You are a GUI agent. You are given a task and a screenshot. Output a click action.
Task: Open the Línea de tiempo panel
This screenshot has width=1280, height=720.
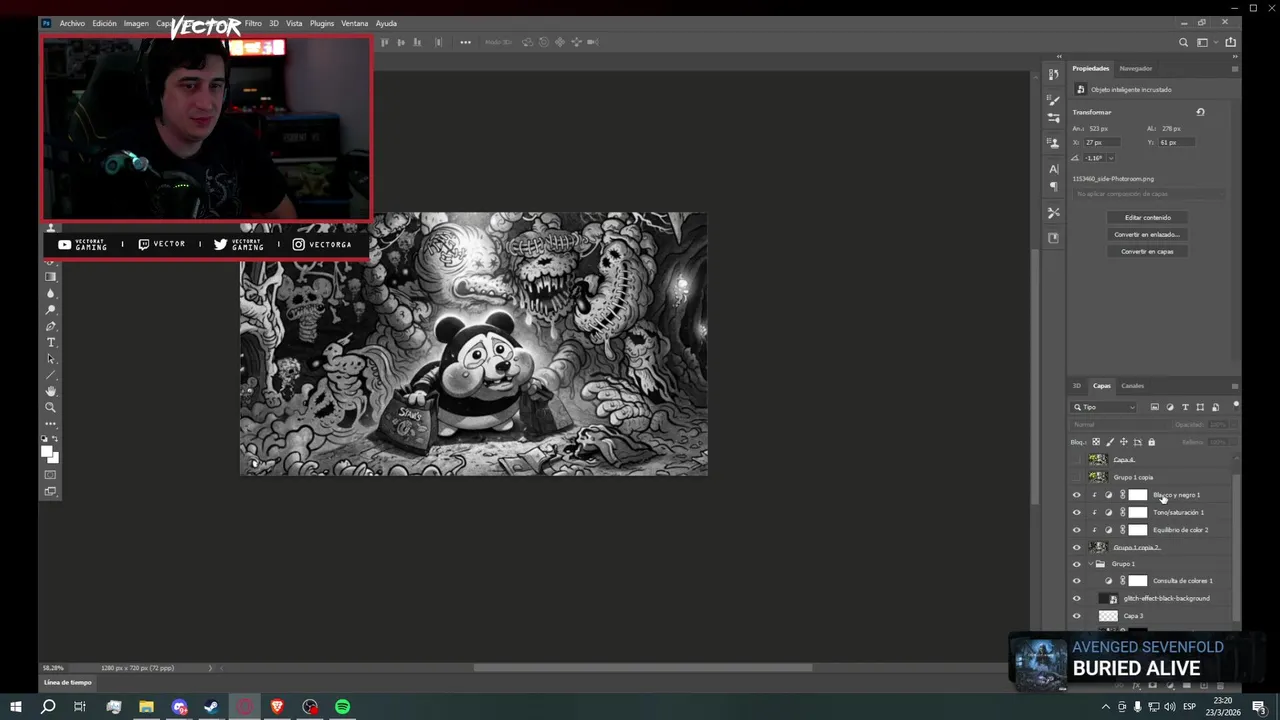click(x=68, y=682)
